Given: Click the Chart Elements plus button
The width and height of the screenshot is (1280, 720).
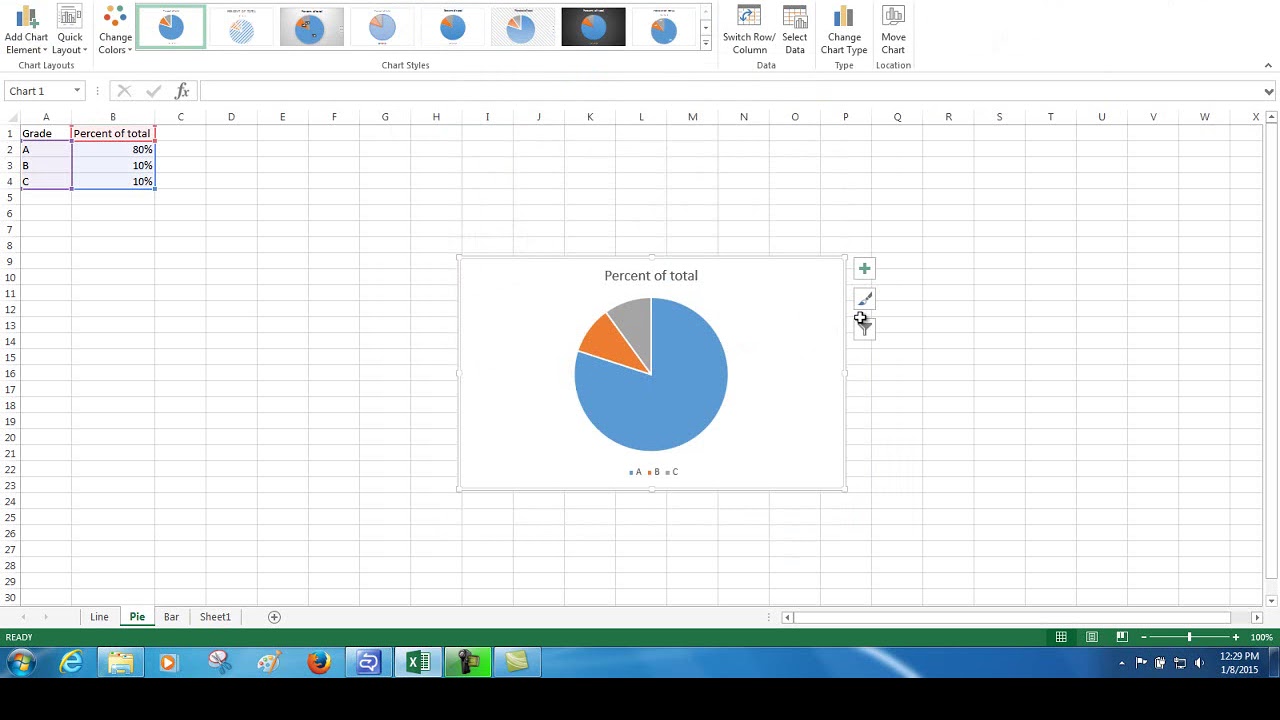Looking at the screenshot, I should point(864,268).
